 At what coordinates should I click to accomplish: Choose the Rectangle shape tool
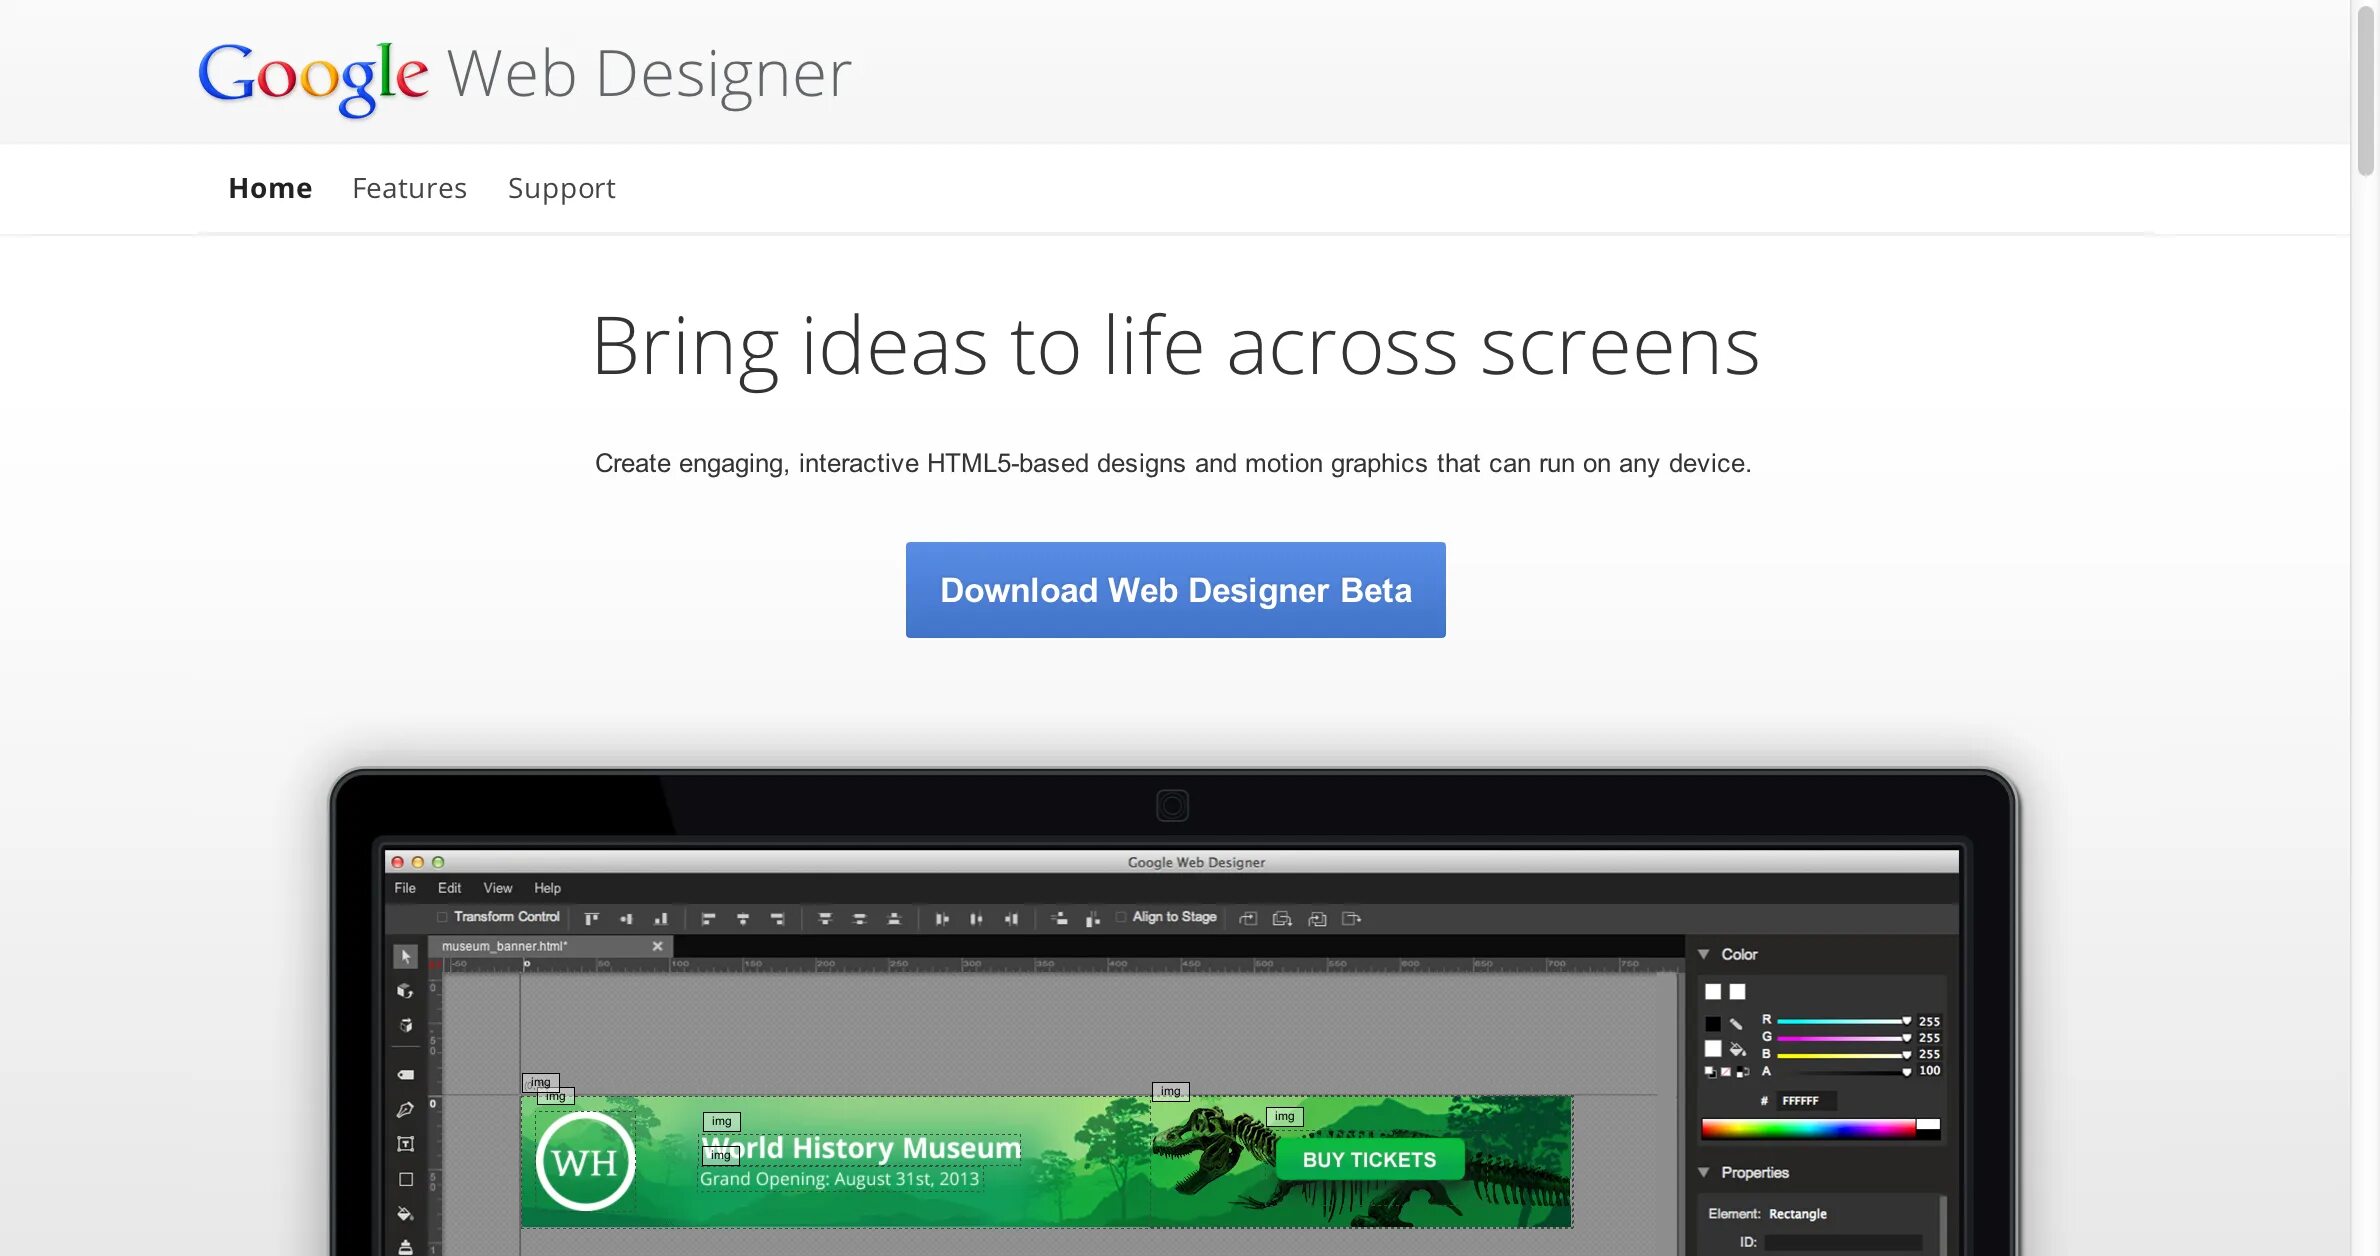click(405, 1179)
